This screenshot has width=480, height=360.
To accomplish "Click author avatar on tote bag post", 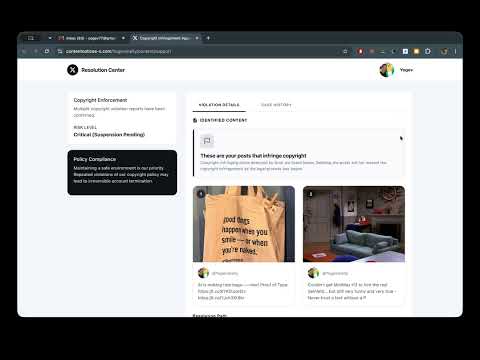I will coord(203,273).
